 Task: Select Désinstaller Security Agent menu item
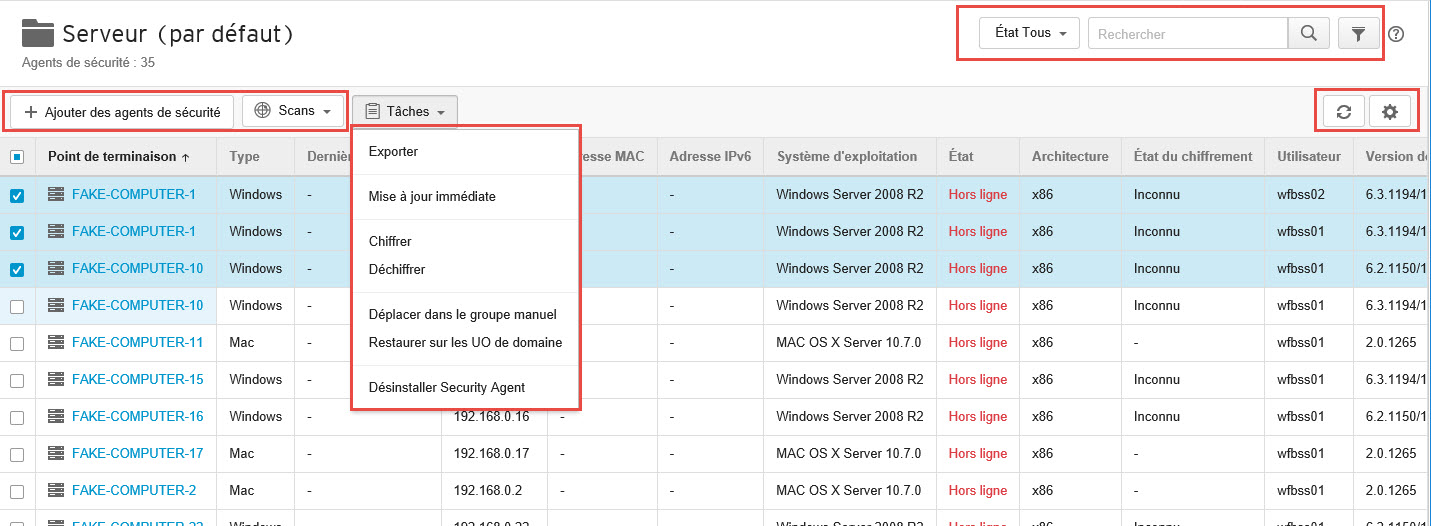point(446,387)
